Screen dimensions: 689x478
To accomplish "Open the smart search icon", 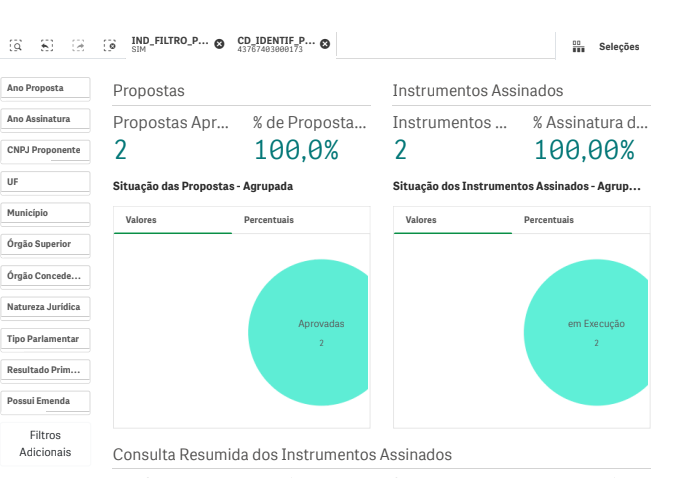I will (x=16, y=46).
